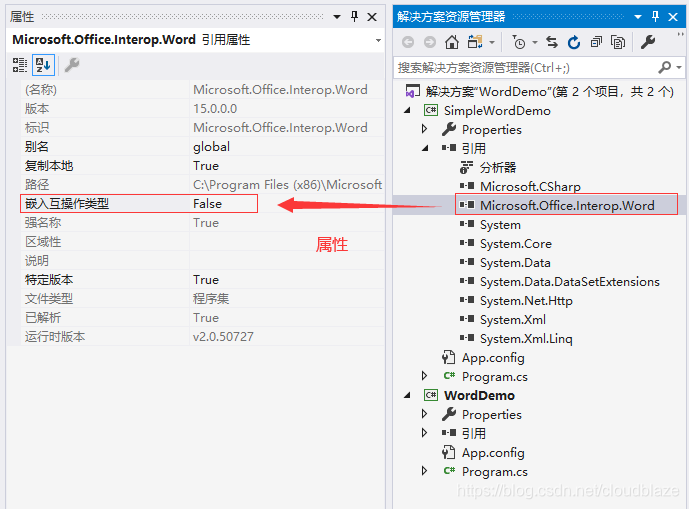Collapse the SimpleWordDemo project node

(407, 111)
